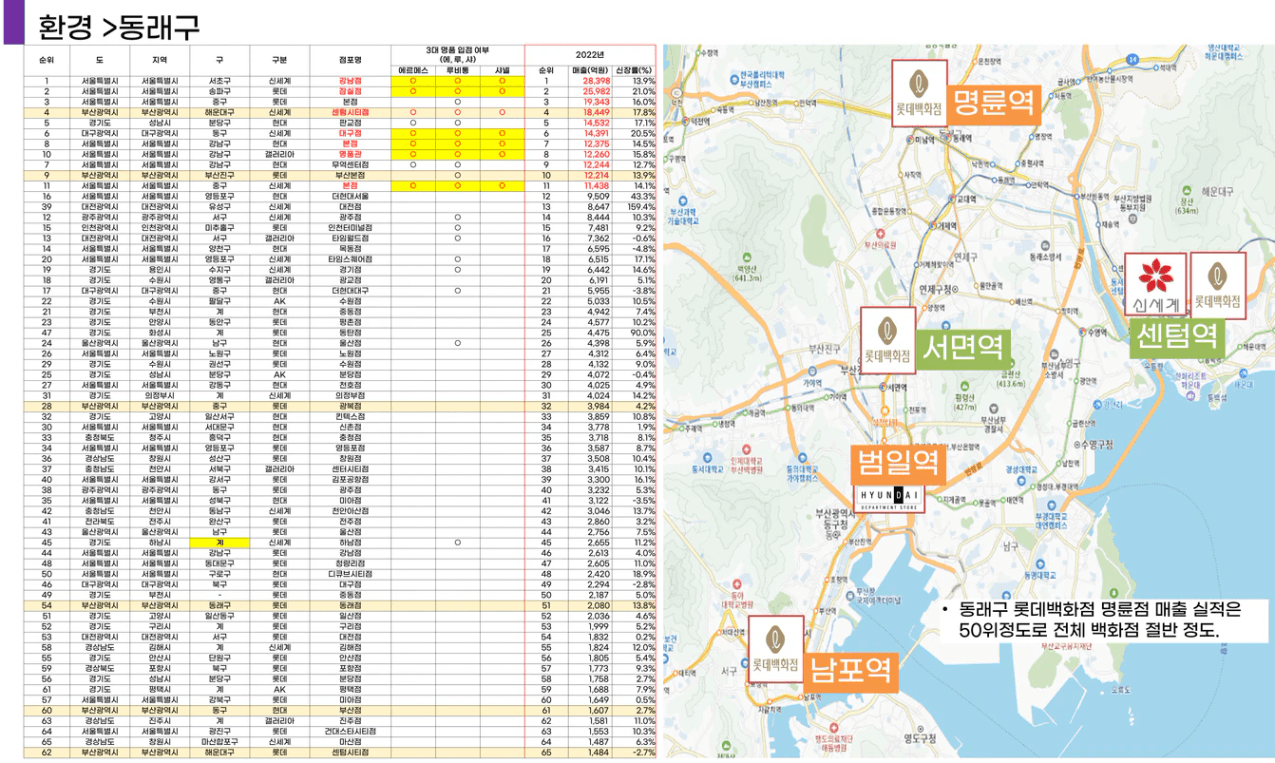This screenshot has height=763, width=1275.
Task: Click the Lotte logo beside the 명륜역 label
Action: point(920,93)
